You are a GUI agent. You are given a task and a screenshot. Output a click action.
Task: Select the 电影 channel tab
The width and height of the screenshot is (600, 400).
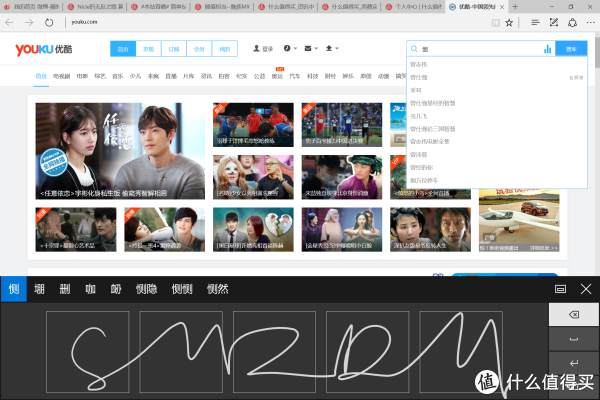pos(82,76)
